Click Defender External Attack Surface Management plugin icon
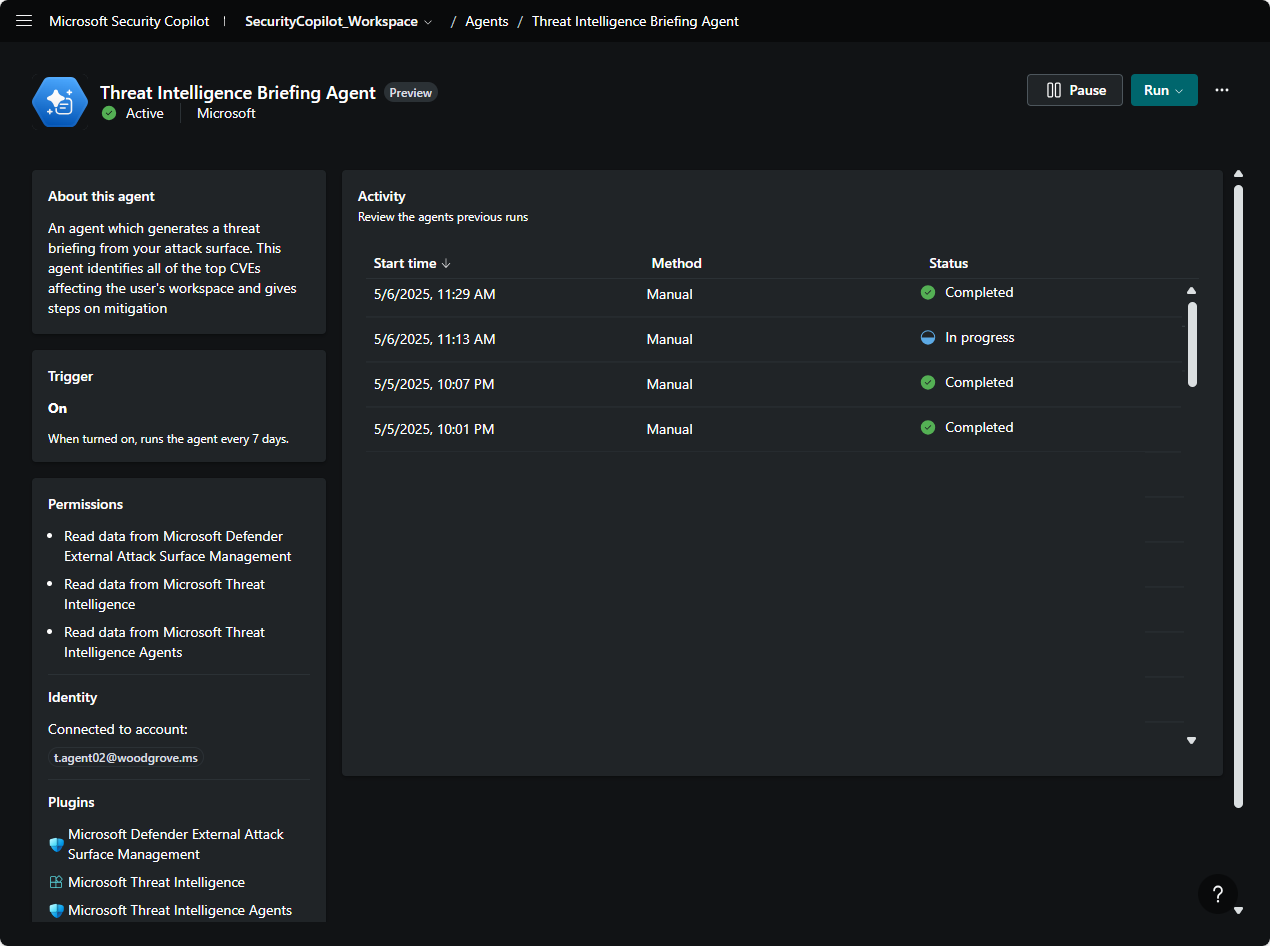 coord(56,844)
